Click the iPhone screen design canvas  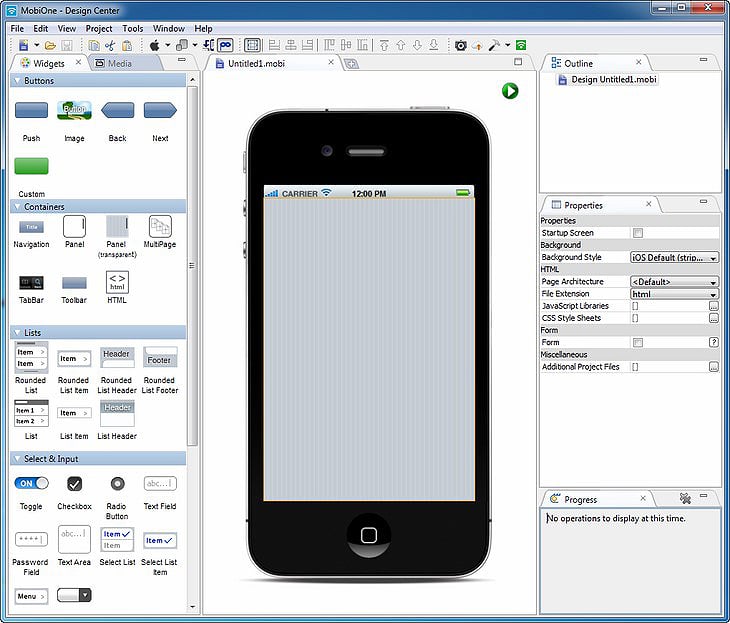pyautogui.click(x=369, y=350)
